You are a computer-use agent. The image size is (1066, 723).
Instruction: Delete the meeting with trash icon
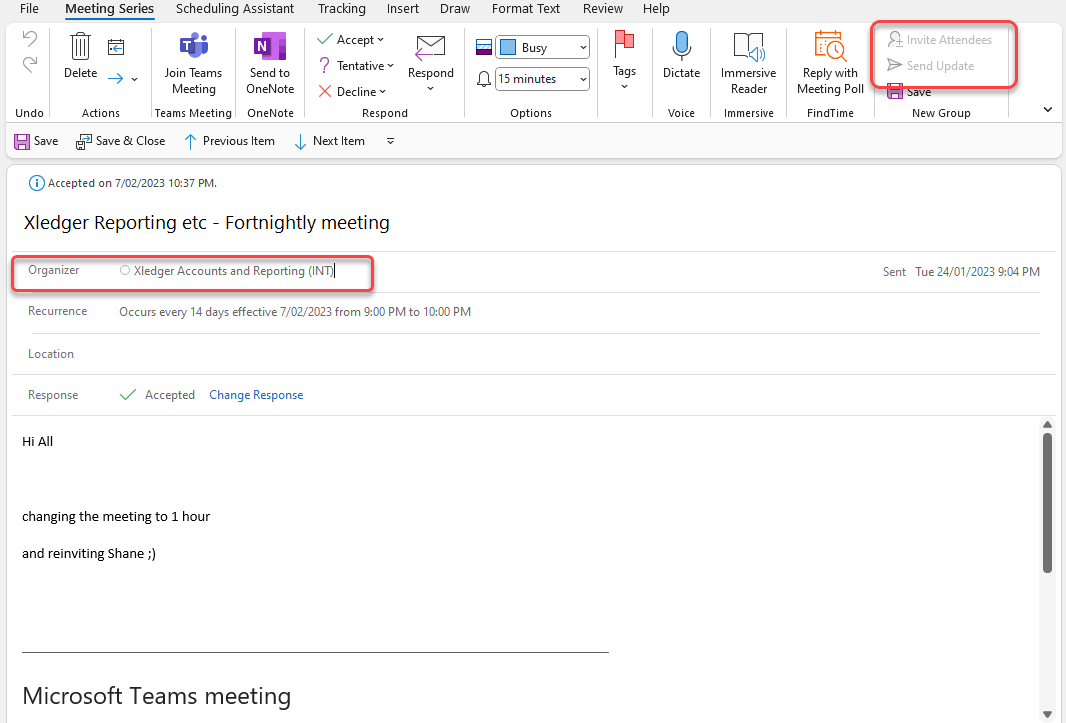point(80,55)
